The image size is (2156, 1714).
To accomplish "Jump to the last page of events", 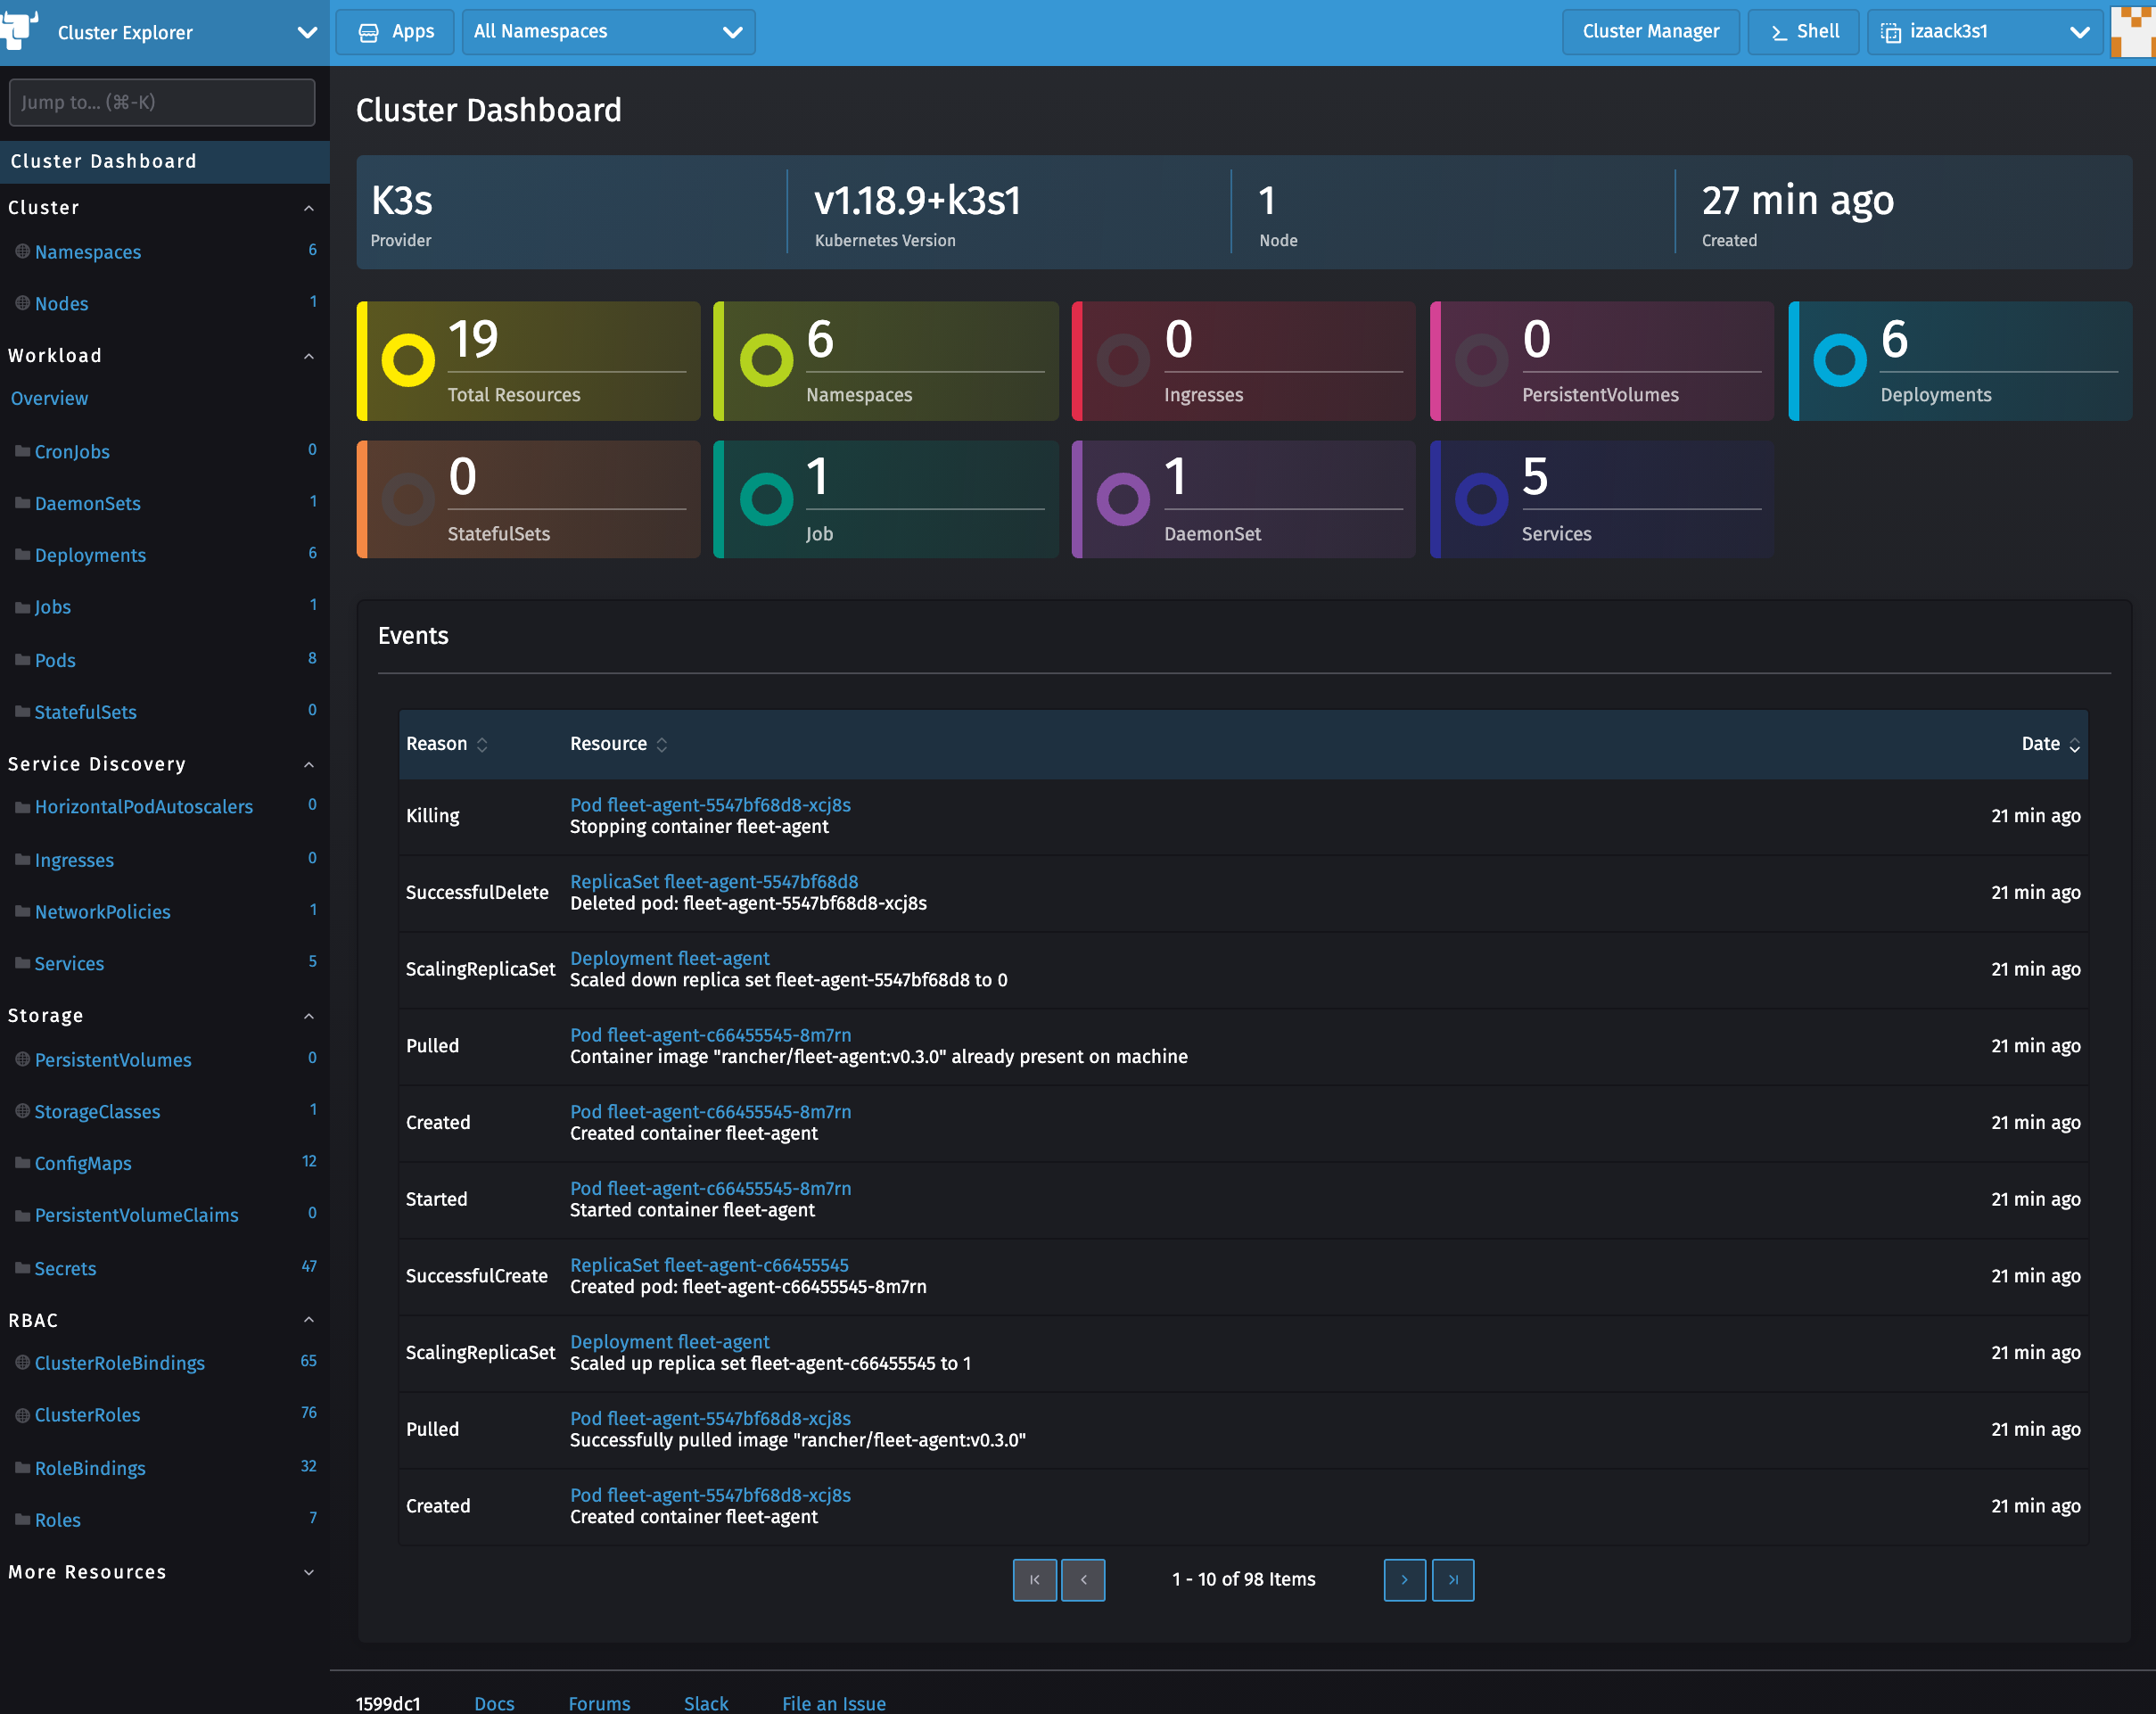I will pyautogui.click(x=1453, y=1580).
